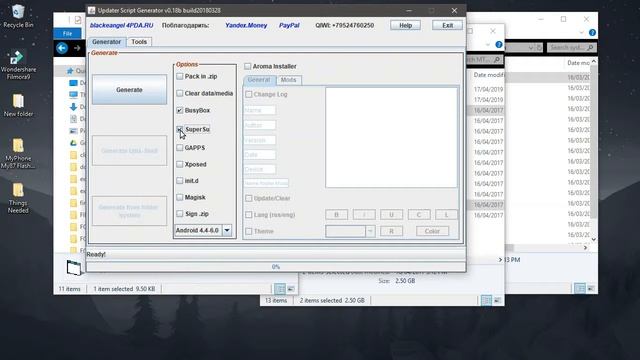
Task: Open address bar history dropdown in right Explorer
Action: pyautogui.click(x=531, y=48)
